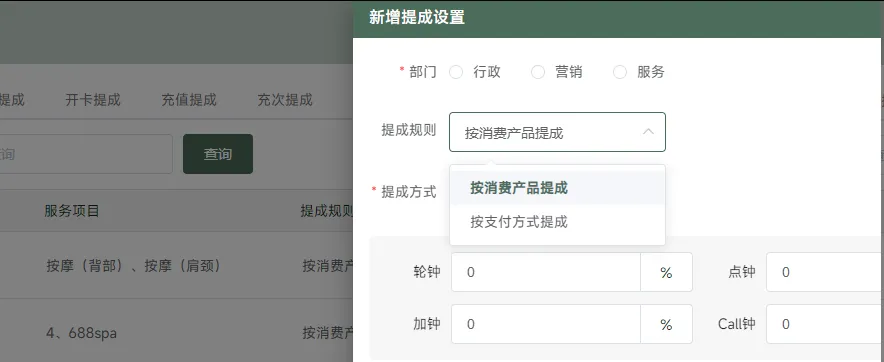Click the 点钟 input field
This screenshot has height=362, width=884.
pyautogui.click(x=825, y=272)
